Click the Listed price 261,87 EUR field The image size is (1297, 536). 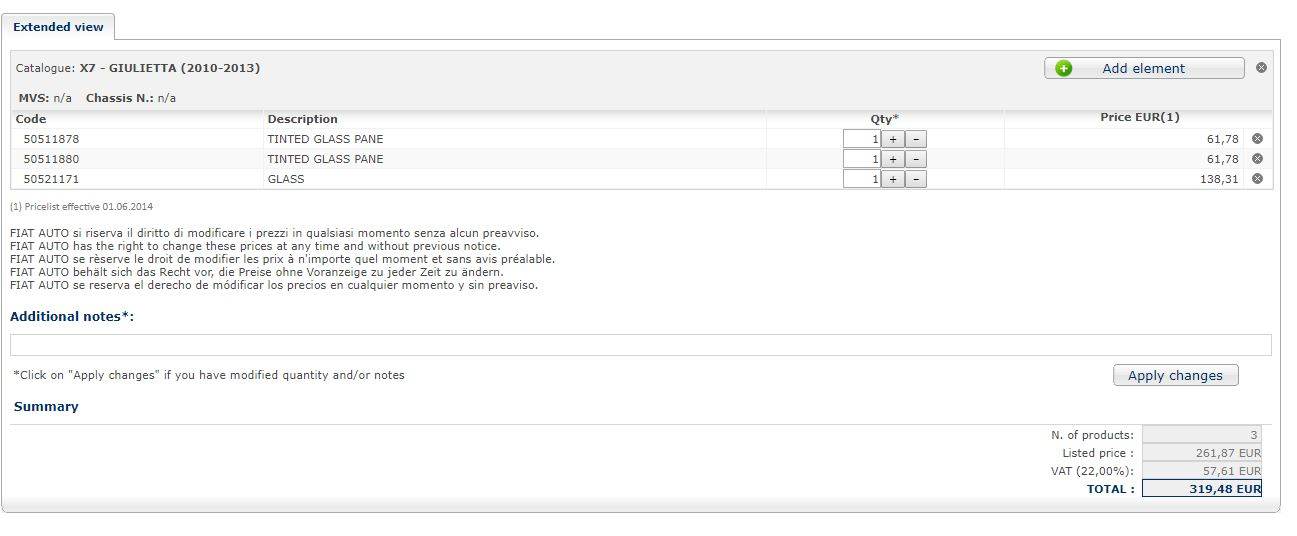pyautogui.click(x=1202, y=453)
